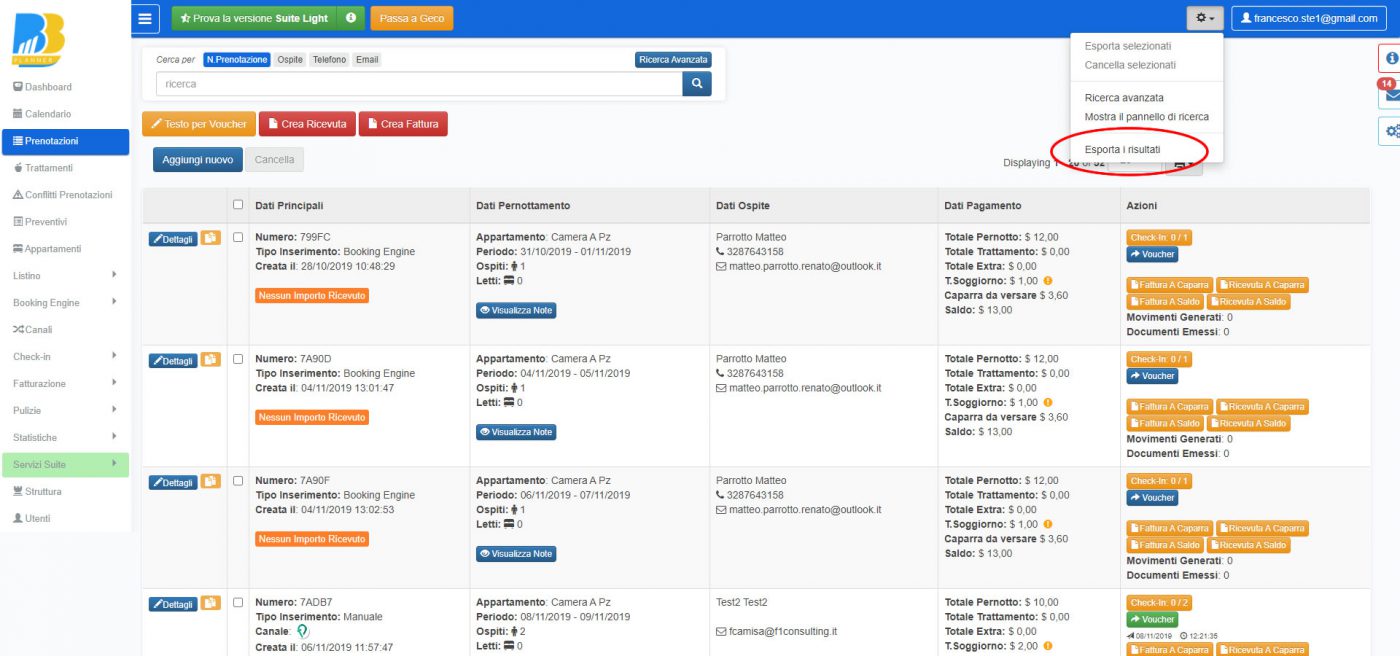This screenshot has width=1400, height=656.
Task: Select the Ospite search filter
Action: tap(290, 60)
